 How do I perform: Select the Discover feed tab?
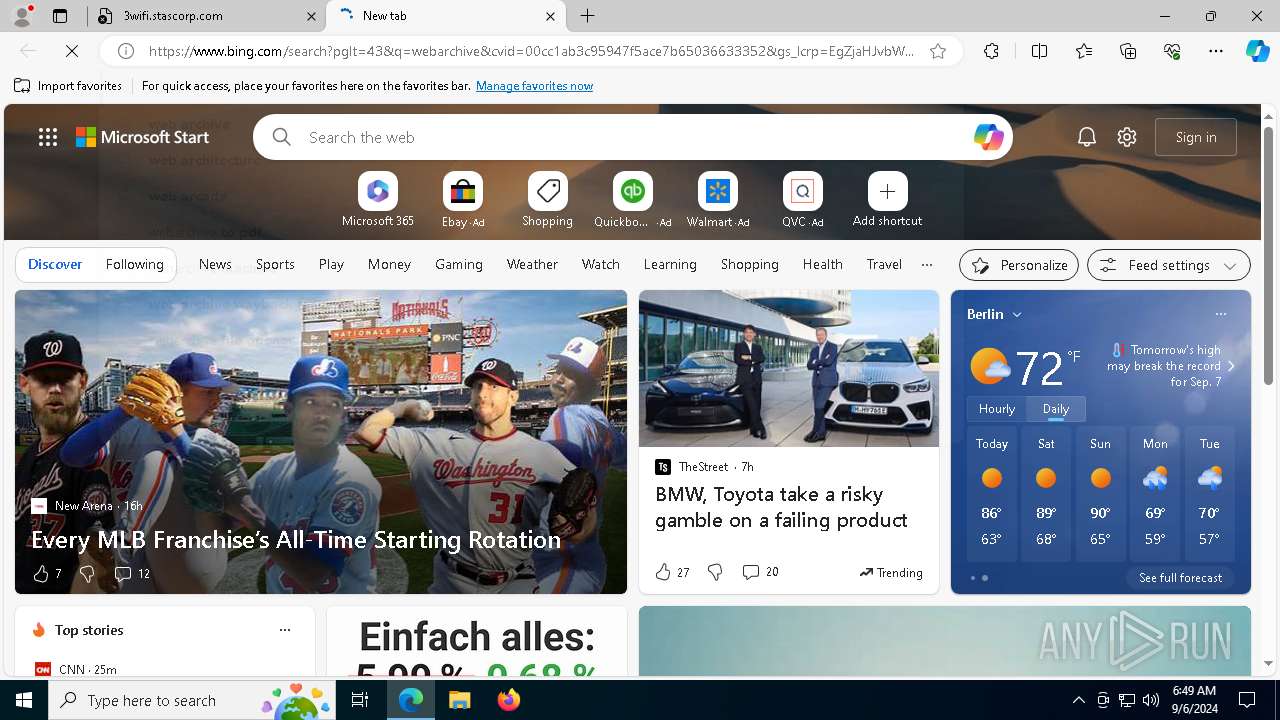tap(55, 265)
